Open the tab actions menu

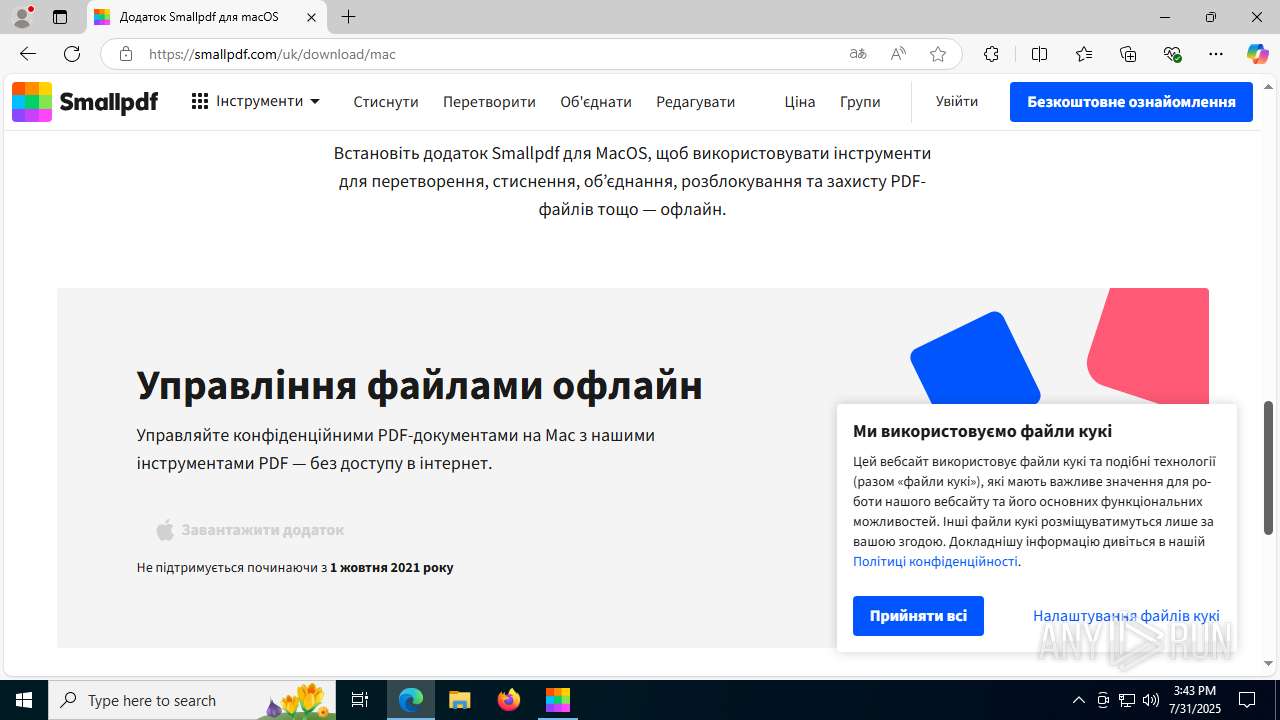pos(60,17)
